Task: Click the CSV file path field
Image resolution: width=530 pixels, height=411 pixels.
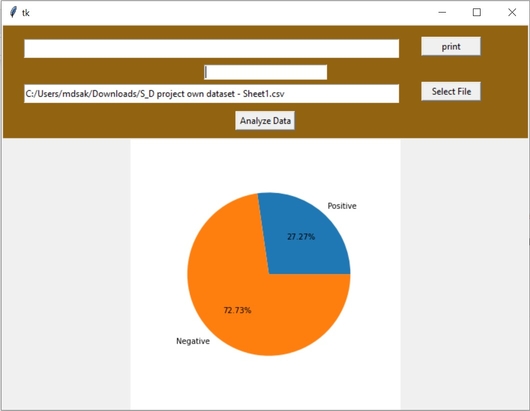Action: (212, 94)
